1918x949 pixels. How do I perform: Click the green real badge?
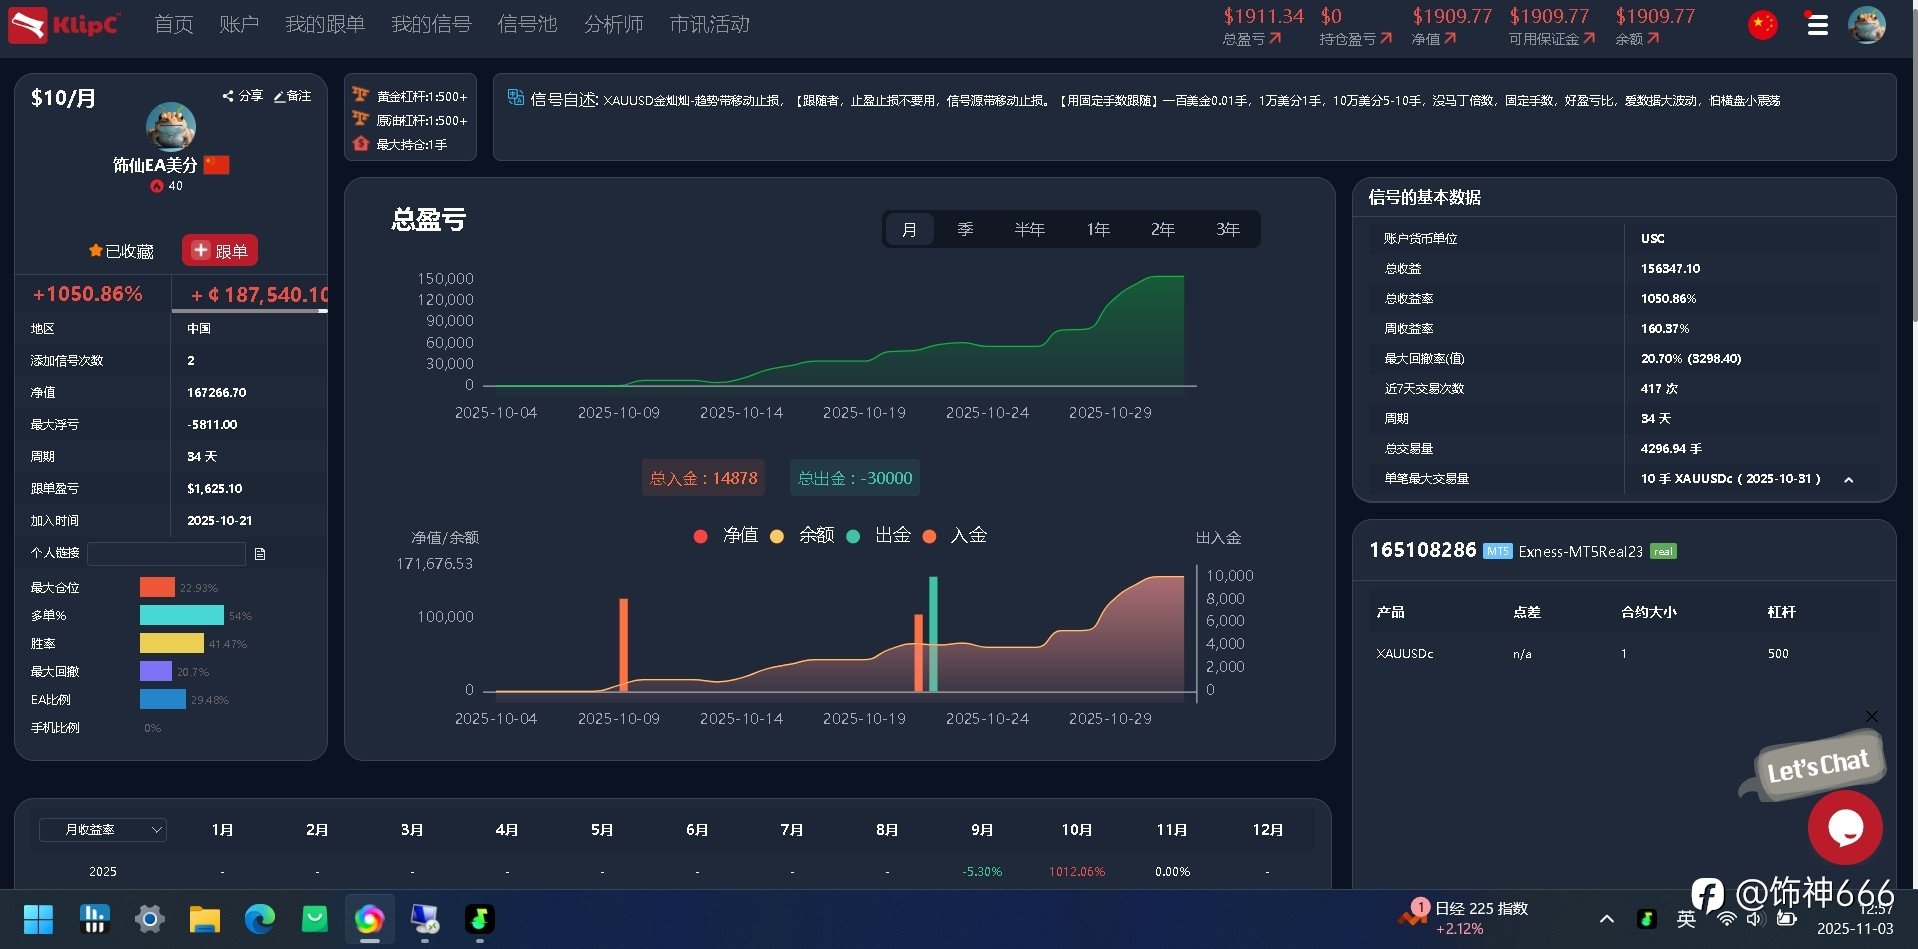(x=1663, y=551)
